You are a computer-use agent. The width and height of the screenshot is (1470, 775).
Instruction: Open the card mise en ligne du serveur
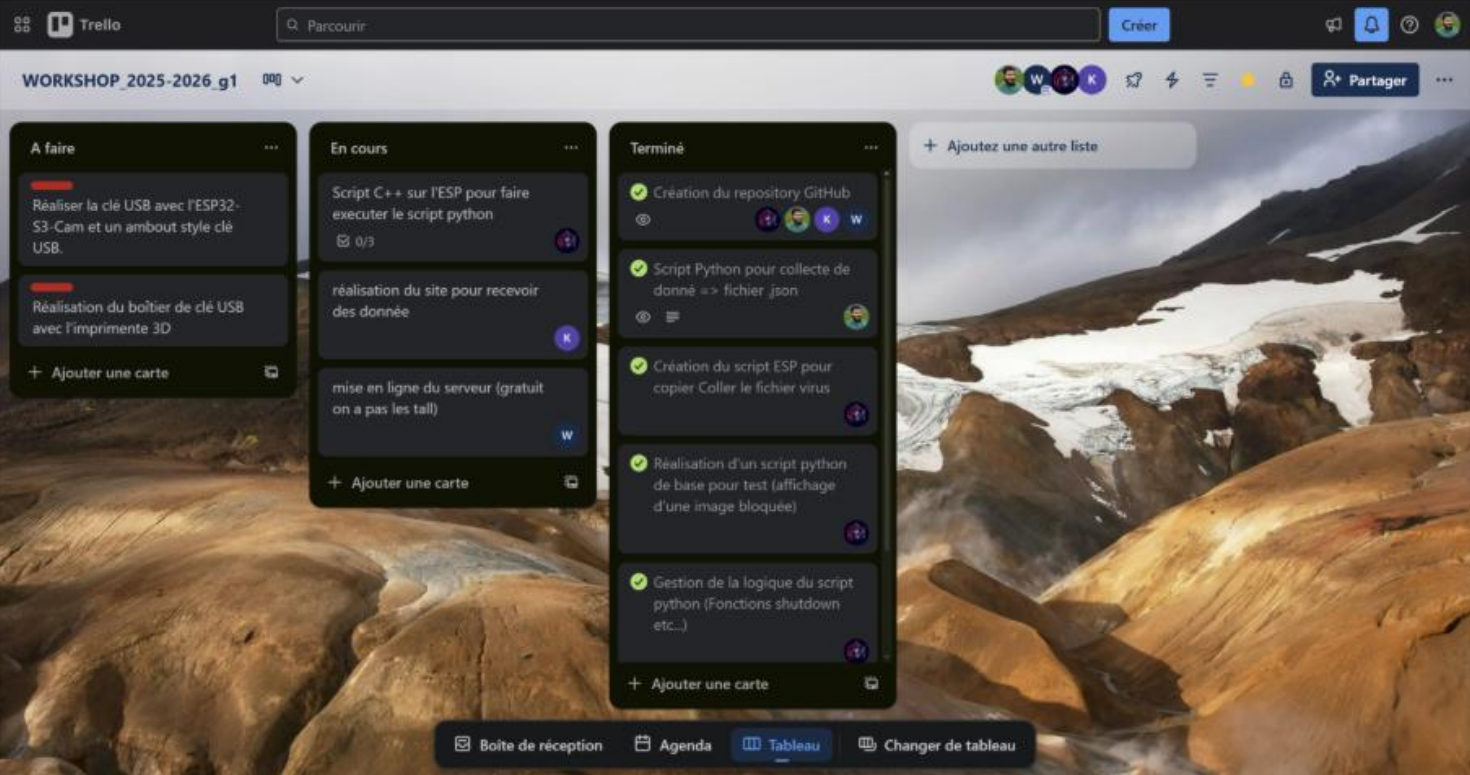(453, 412)
